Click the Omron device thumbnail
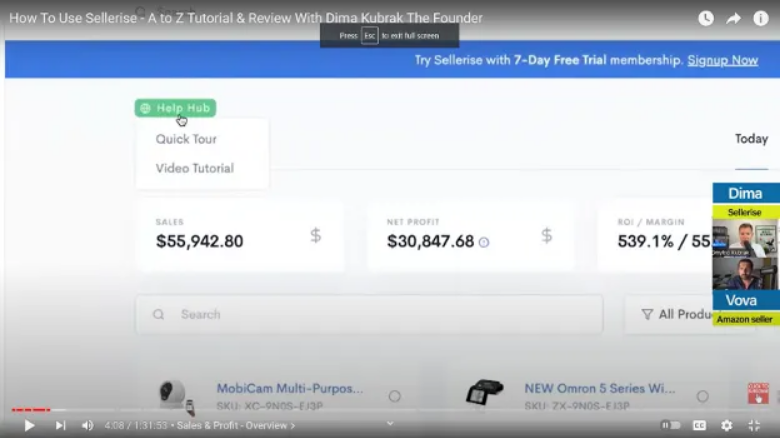 pos(485,392)
